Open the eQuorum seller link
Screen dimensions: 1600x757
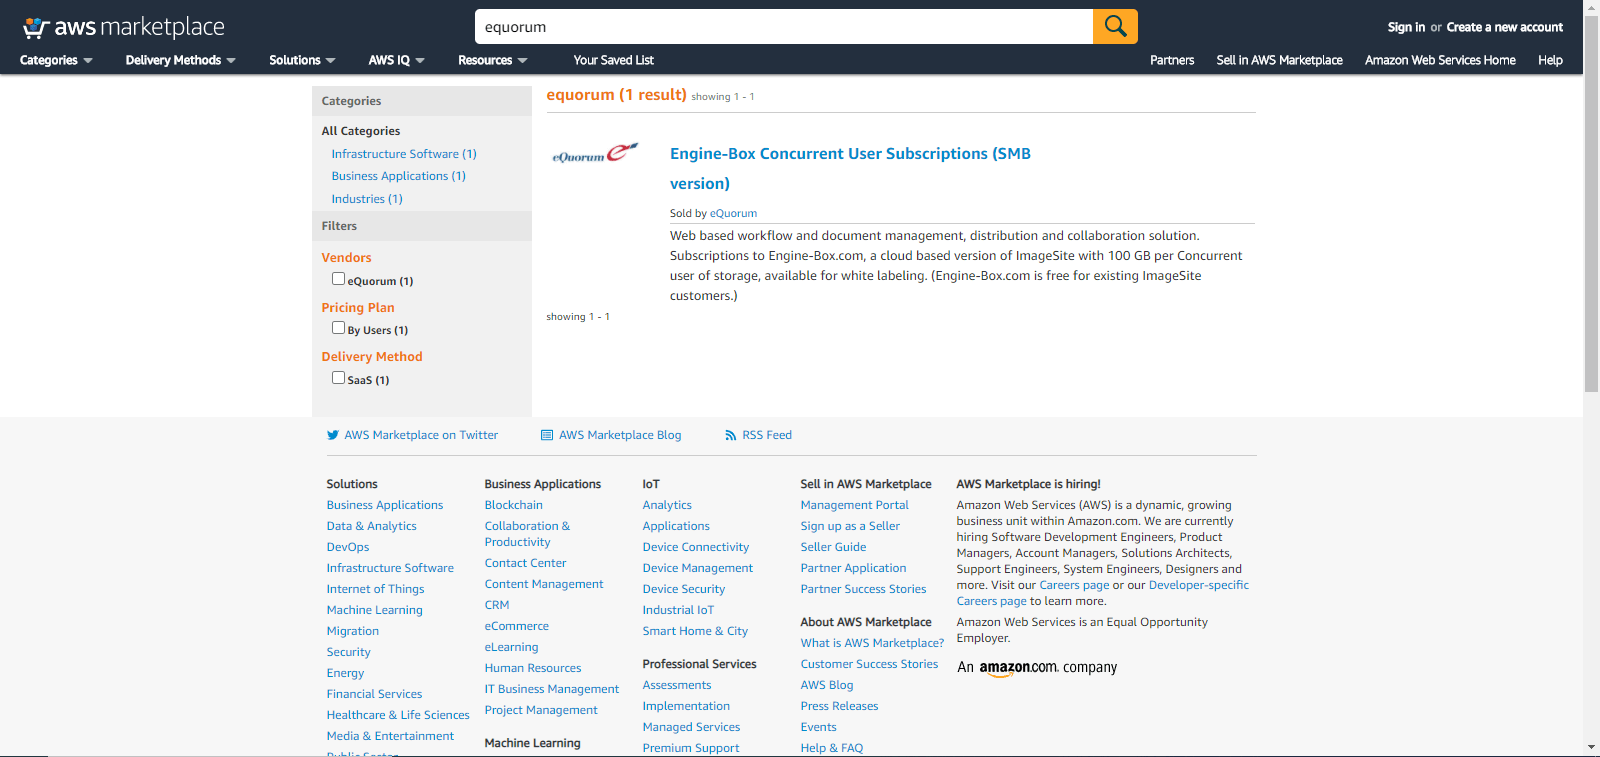733,213
